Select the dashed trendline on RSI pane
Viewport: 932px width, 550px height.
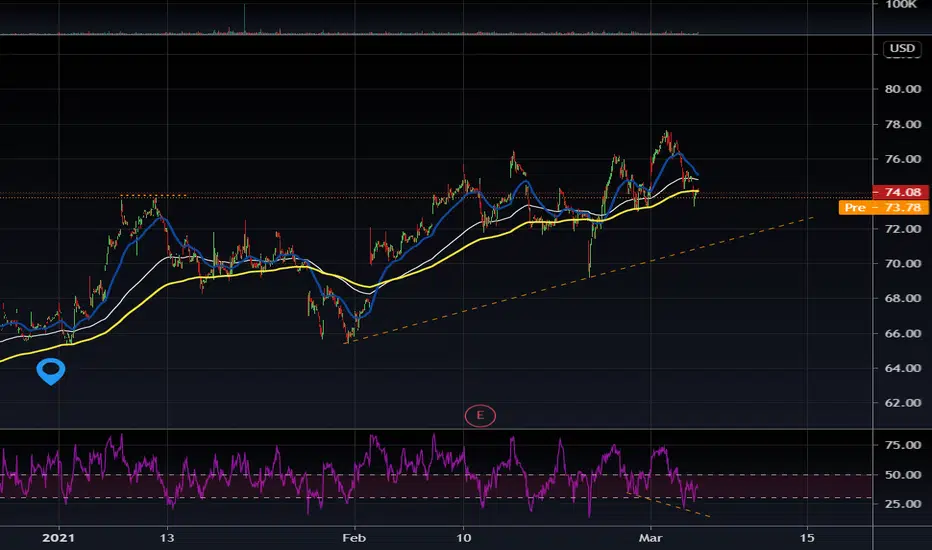tap(667, 504)
